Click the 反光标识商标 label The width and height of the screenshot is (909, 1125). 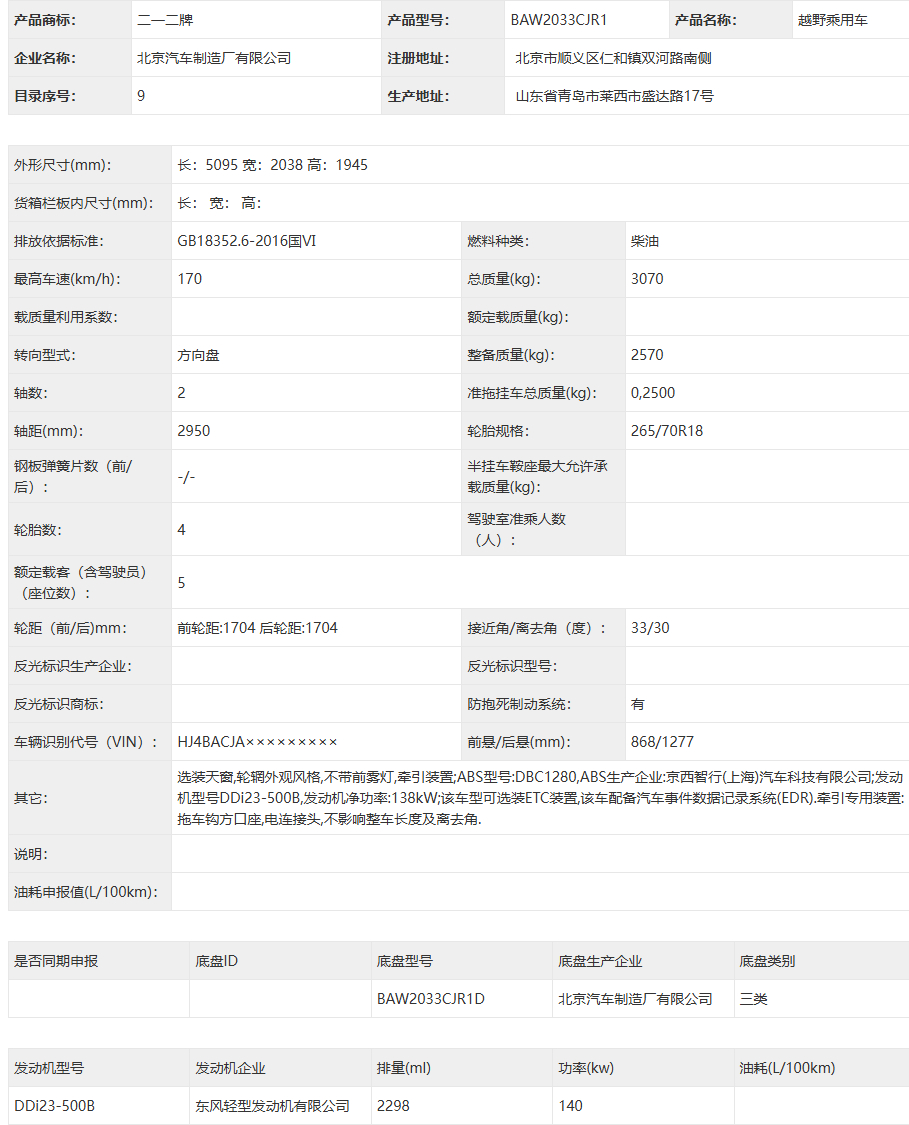[59, 705]
